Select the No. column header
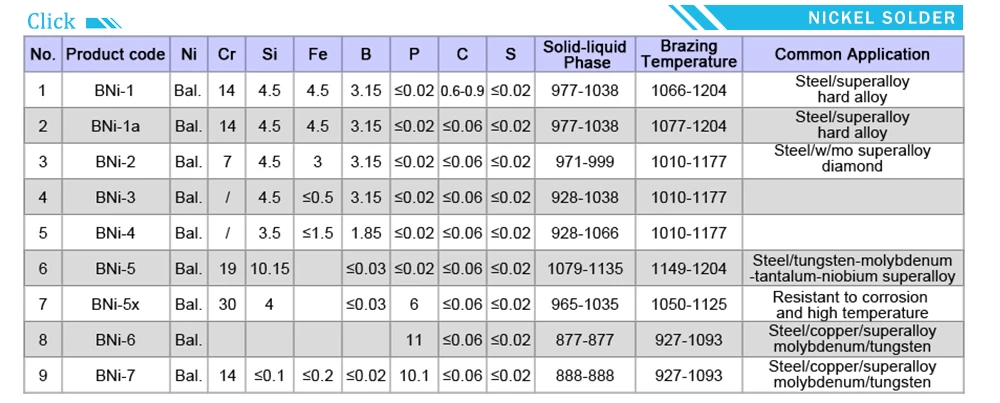The image size is (1000, 403). click(43, 54)
